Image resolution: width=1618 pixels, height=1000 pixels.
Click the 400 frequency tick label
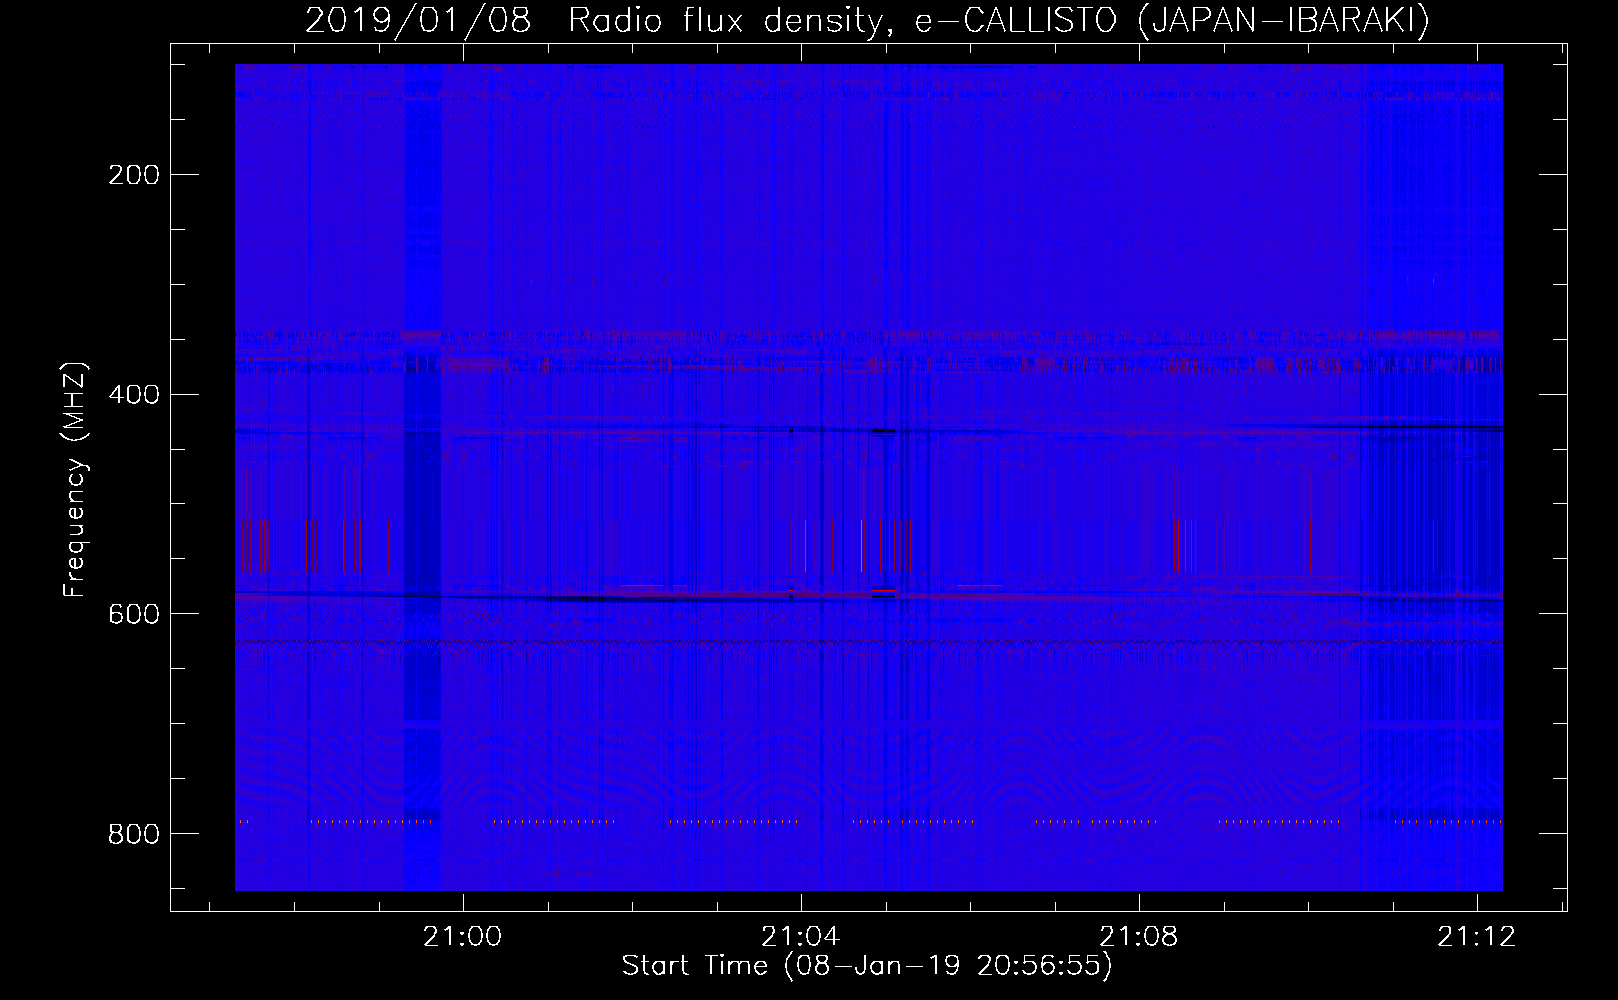point(132,395)
